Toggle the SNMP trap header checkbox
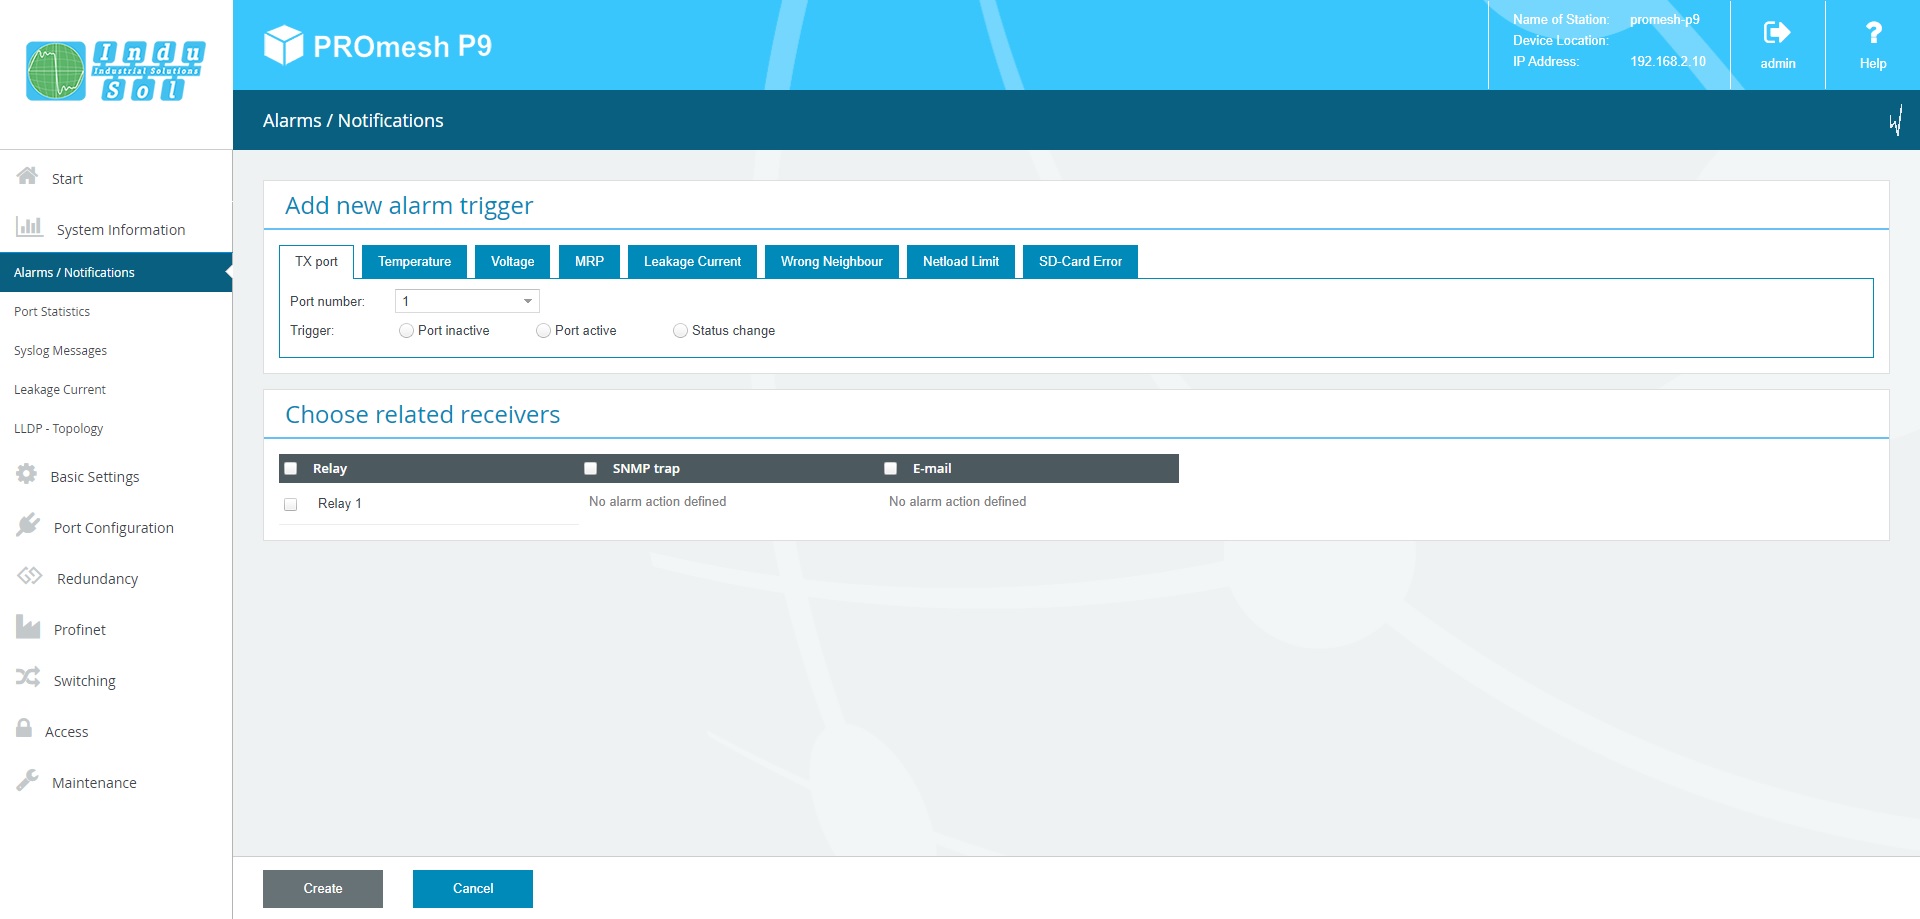1920x919 pixels. pyautogui.click(x=591, y=469)
